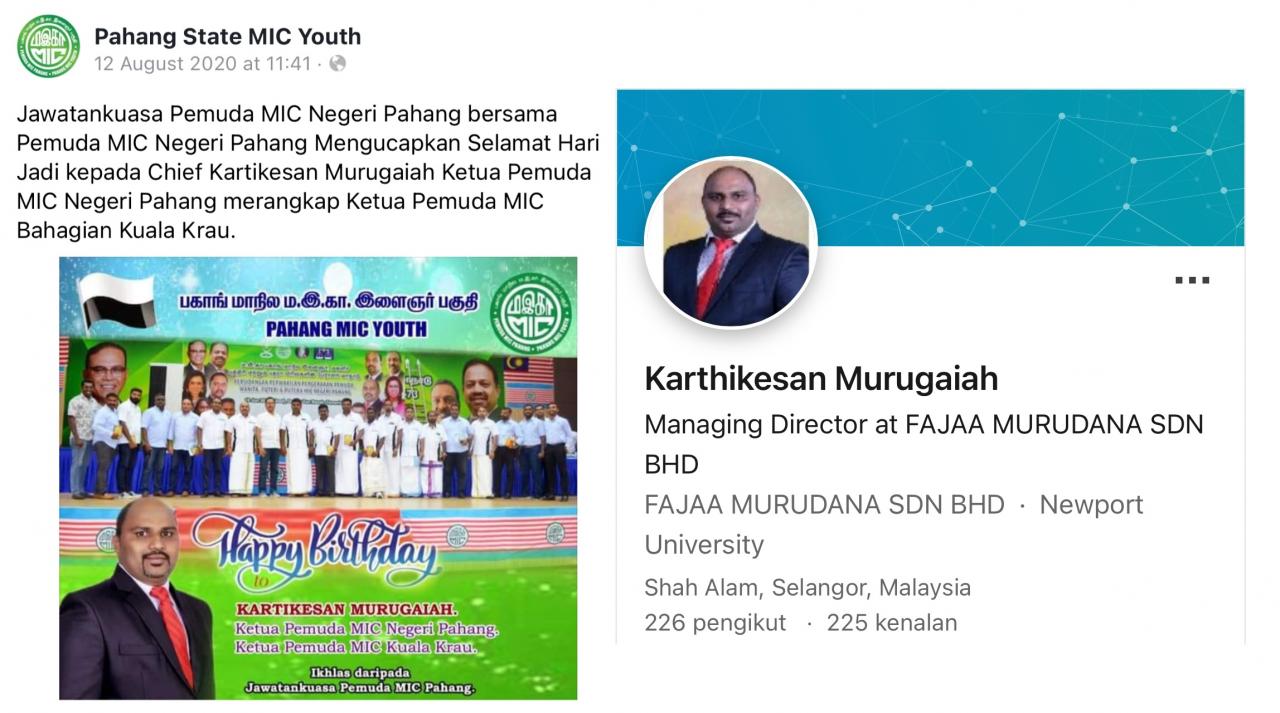Click the globe public-privacy icon beside the timestamp
The image size is (1280, 713).
(338, 64)
